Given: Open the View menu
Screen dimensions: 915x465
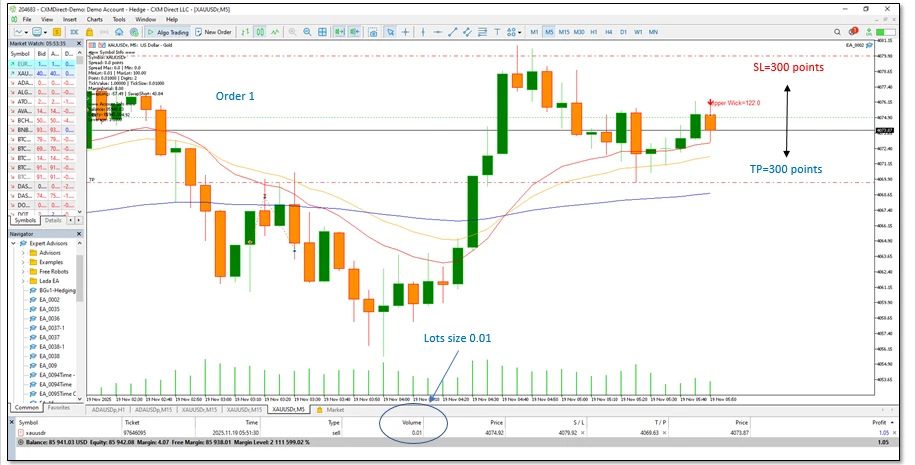Looking at the screenshot, I should pyautogui.click(x=47, y=19).
